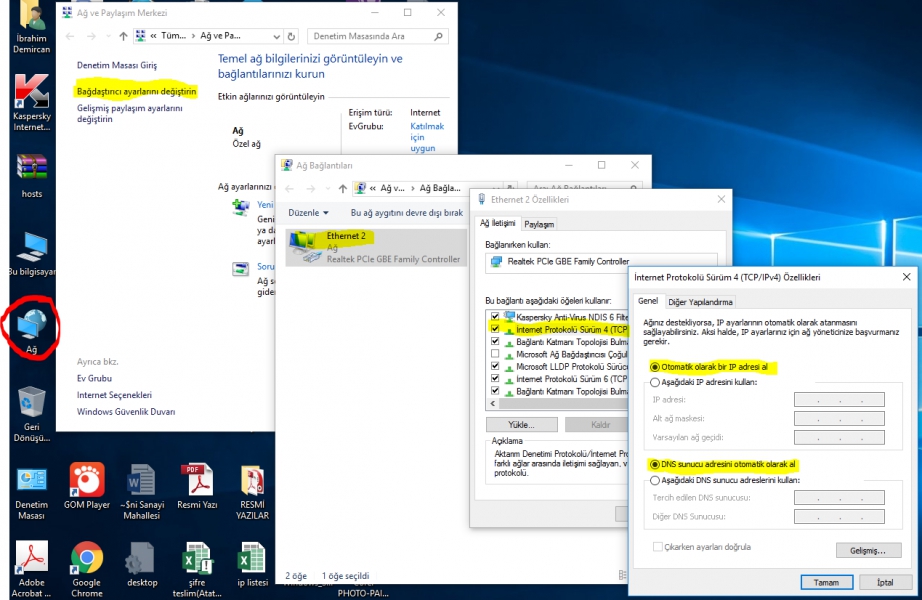This screenshot has height=600, width=922.
Task: Switch to the Paylaşım tab
Action: [x=539, y=224]
